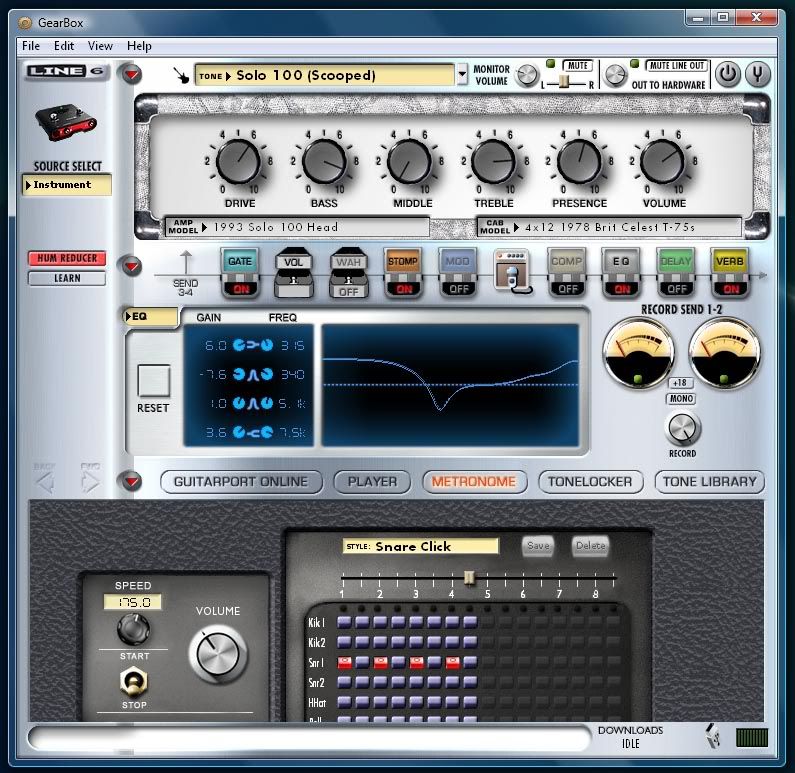Click the green level meter icon at bottom right
Screen dimensions: 795x773
click(x=752, y=738)
